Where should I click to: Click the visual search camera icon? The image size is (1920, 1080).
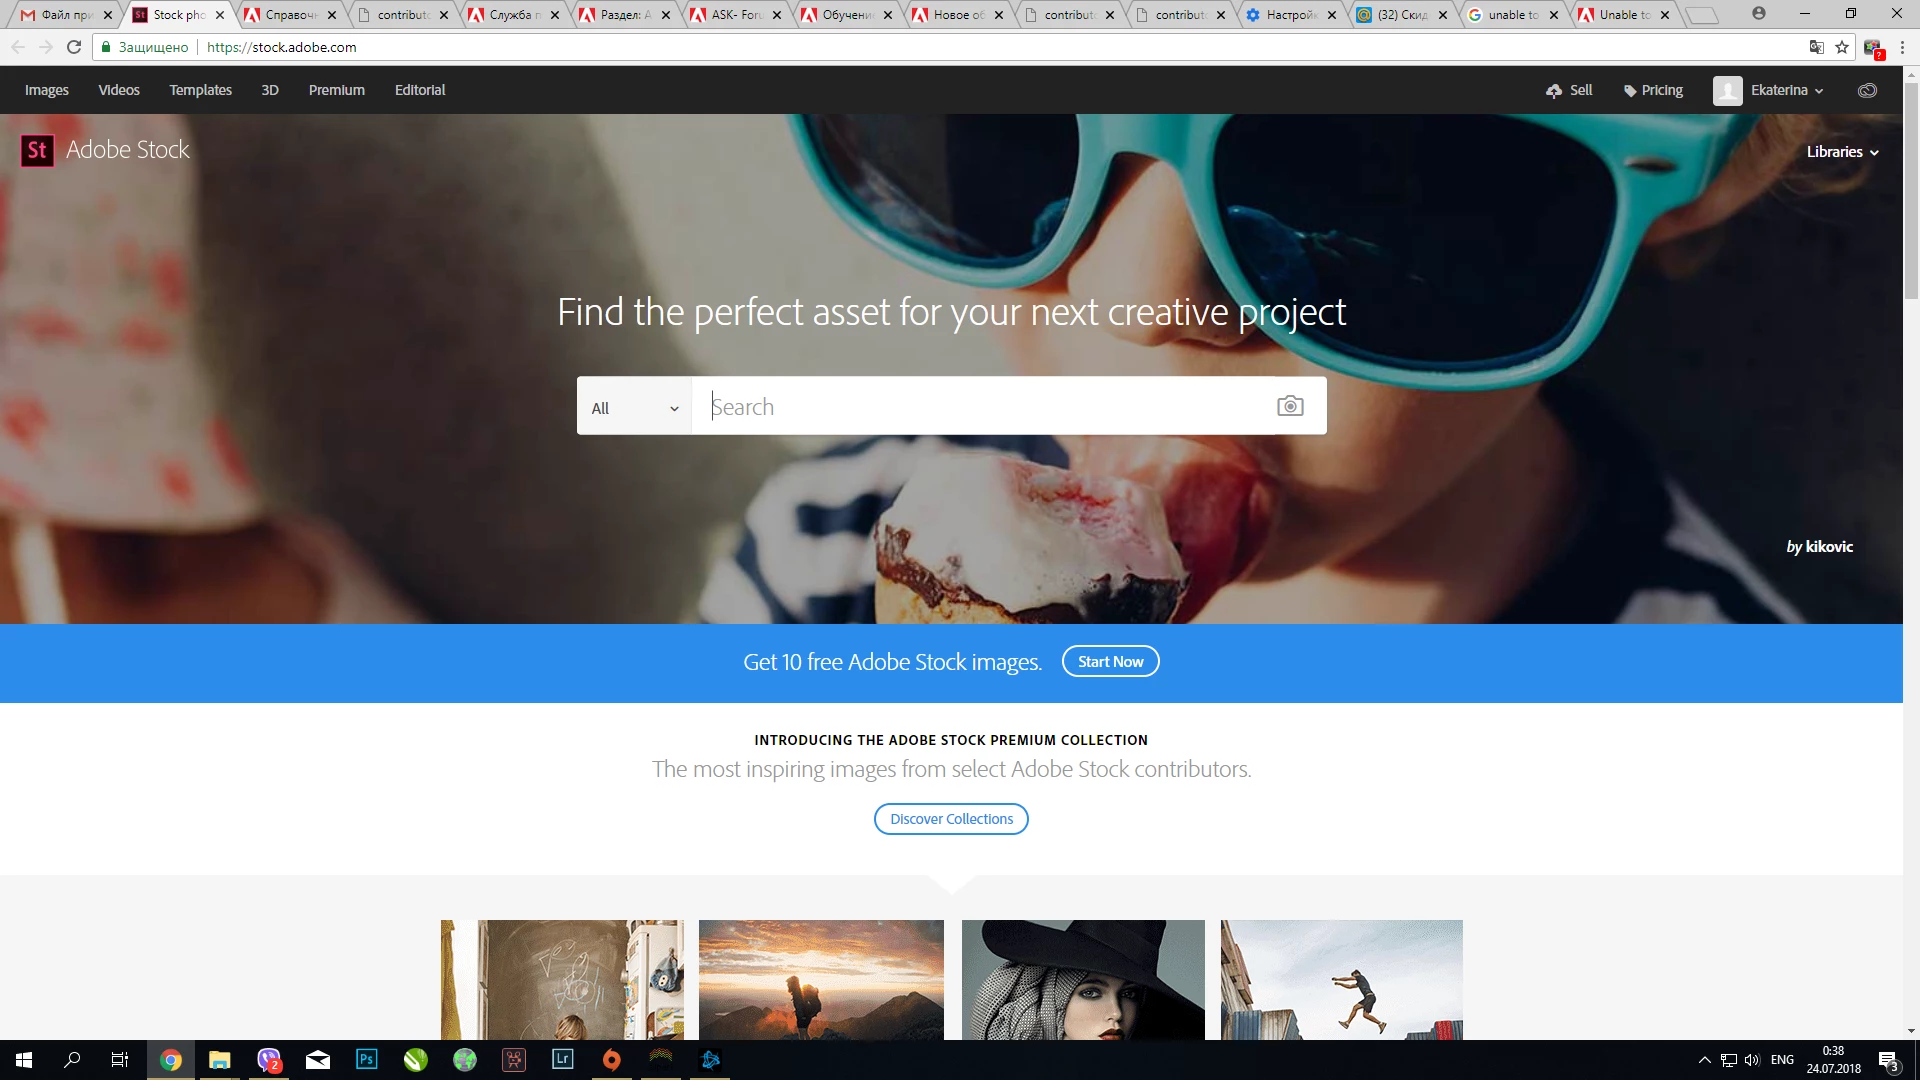click(x=1290, y=406)
